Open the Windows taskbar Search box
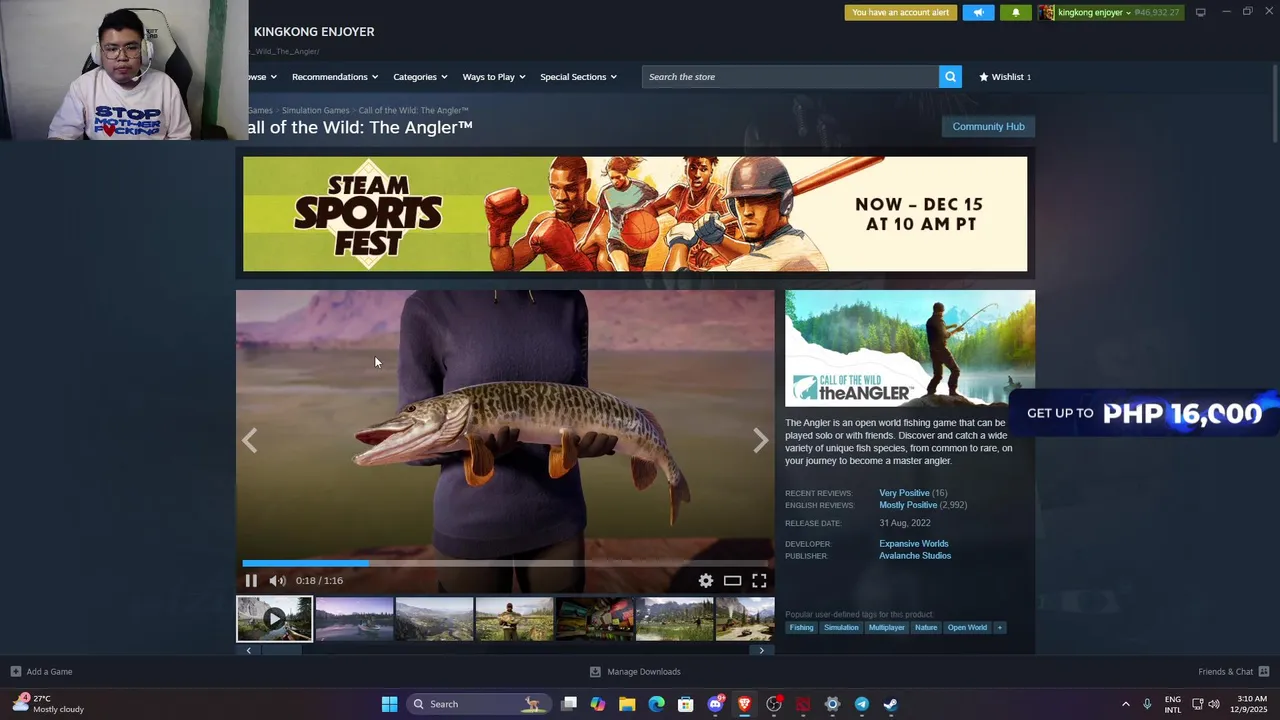Image resolution: width=1280 pixels, height=720 pixels. (477, 704)
